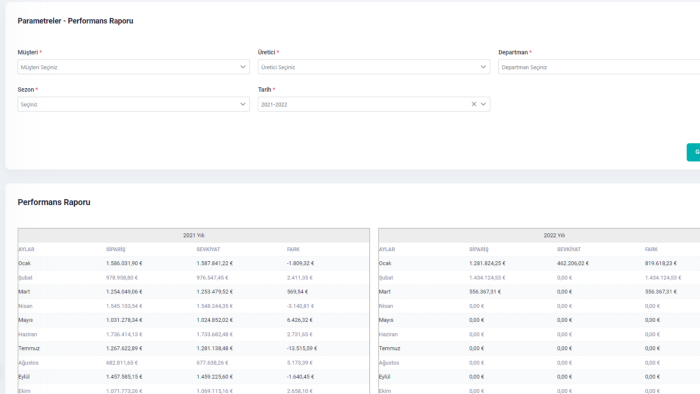Clear the Tarih selection with the X icon
The width and height of the screenshot is (700, 394).
pyautogui.click(x=474, y=104)
